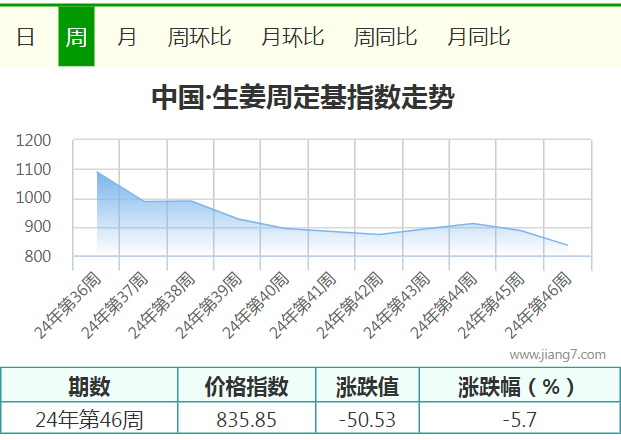Viewport: 621px width, 440px height.
Task: Click the 价格指数 table header
Action: click(246, 386)
